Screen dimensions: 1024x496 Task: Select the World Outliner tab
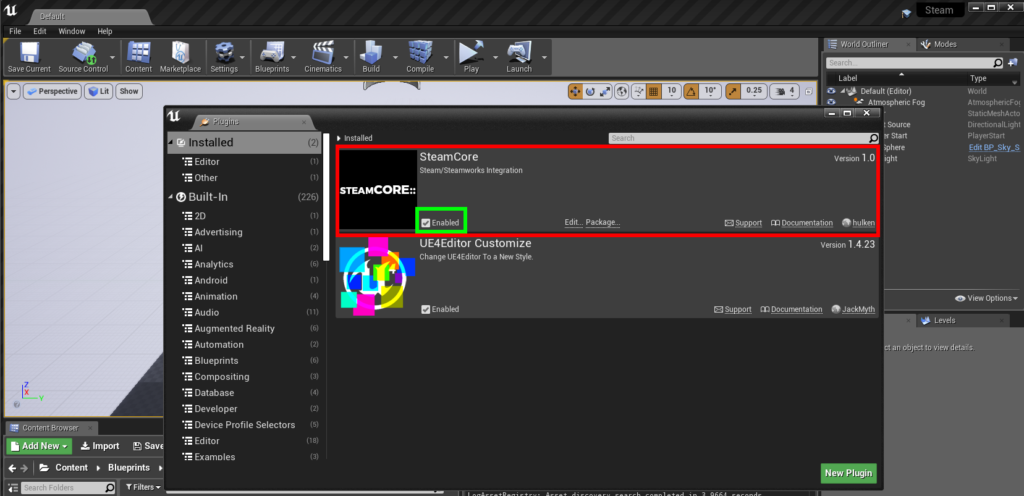click(868, 44)
